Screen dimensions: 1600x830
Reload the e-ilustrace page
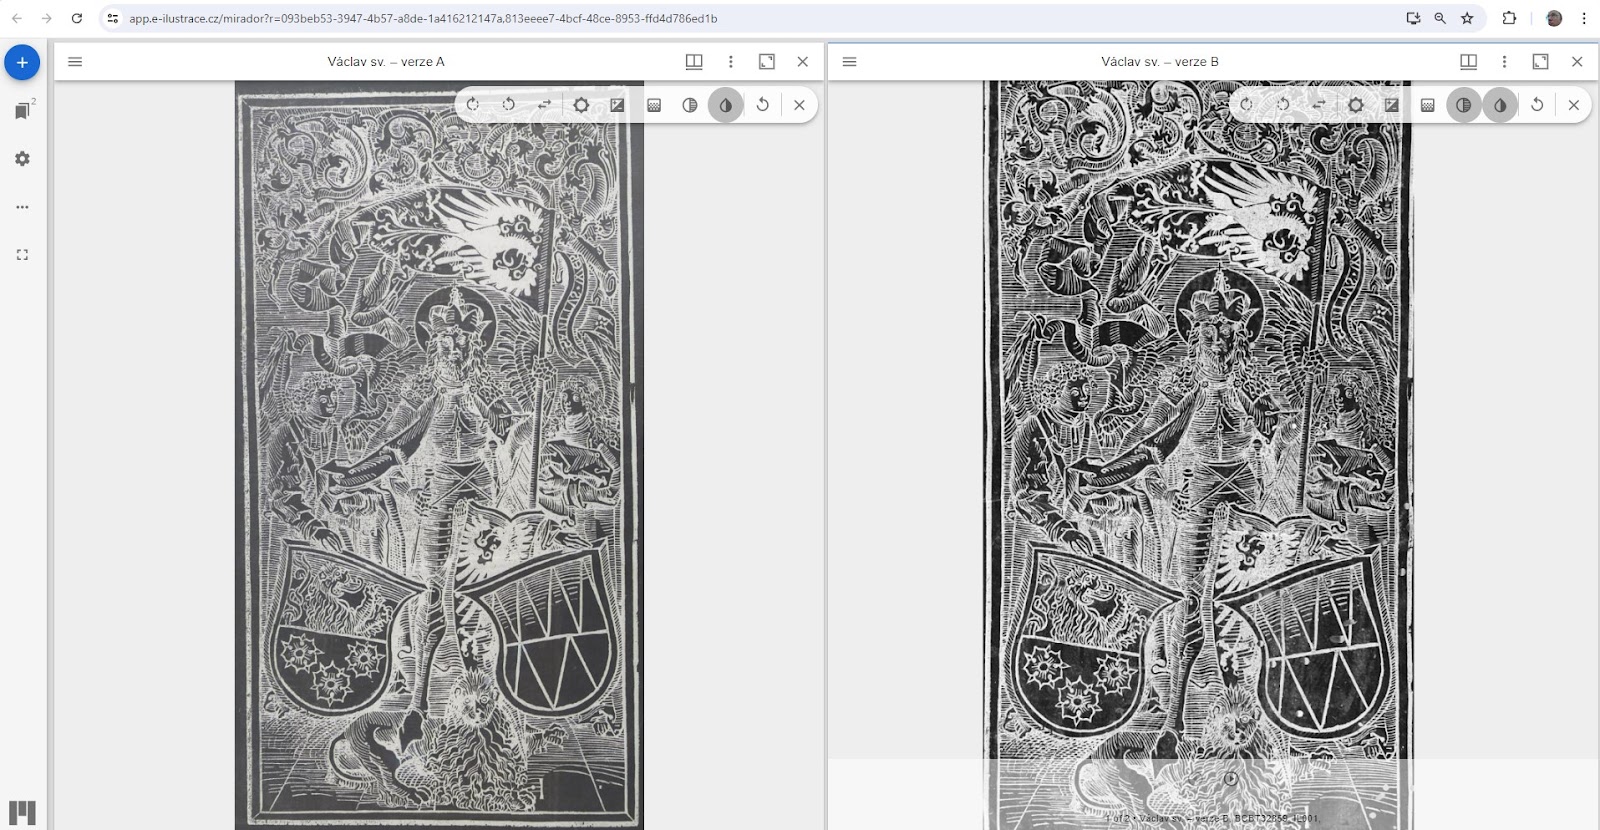click(x=77, y=18)
